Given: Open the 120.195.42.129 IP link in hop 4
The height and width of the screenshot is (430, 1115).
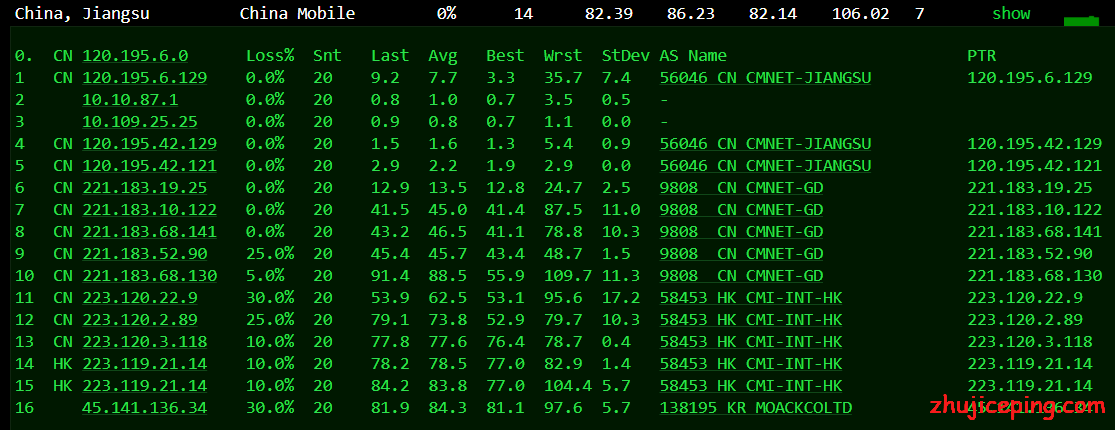Looking at the screenshot, I should tap(149, 144).
